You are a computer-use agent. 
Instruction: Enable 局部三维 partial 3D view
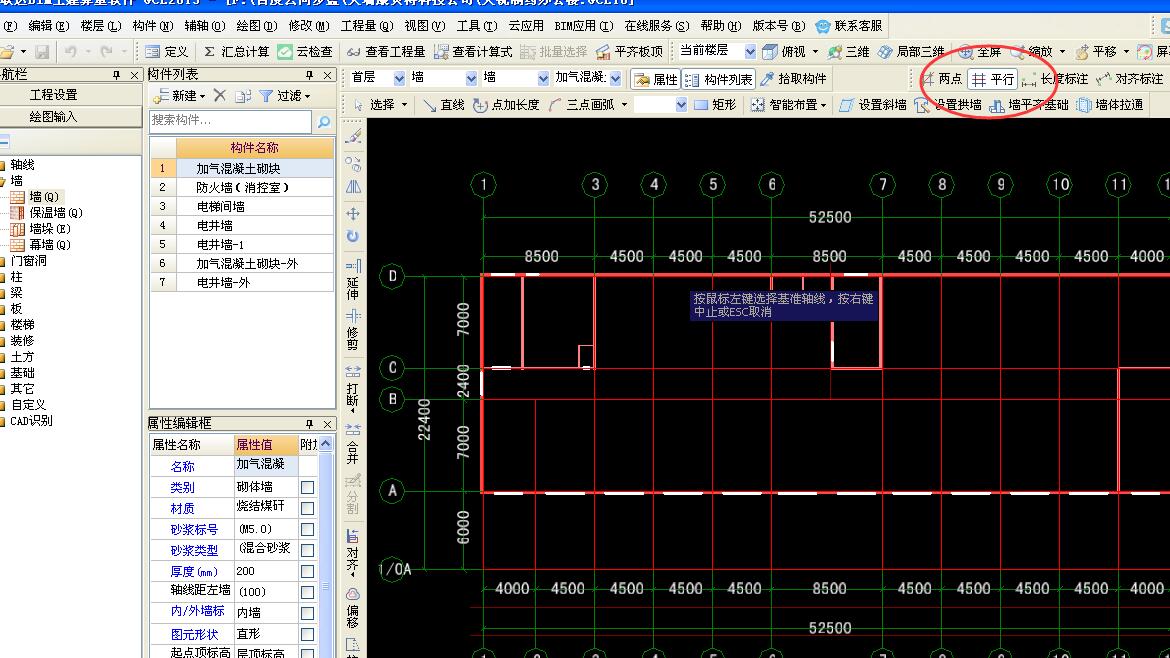912,51
